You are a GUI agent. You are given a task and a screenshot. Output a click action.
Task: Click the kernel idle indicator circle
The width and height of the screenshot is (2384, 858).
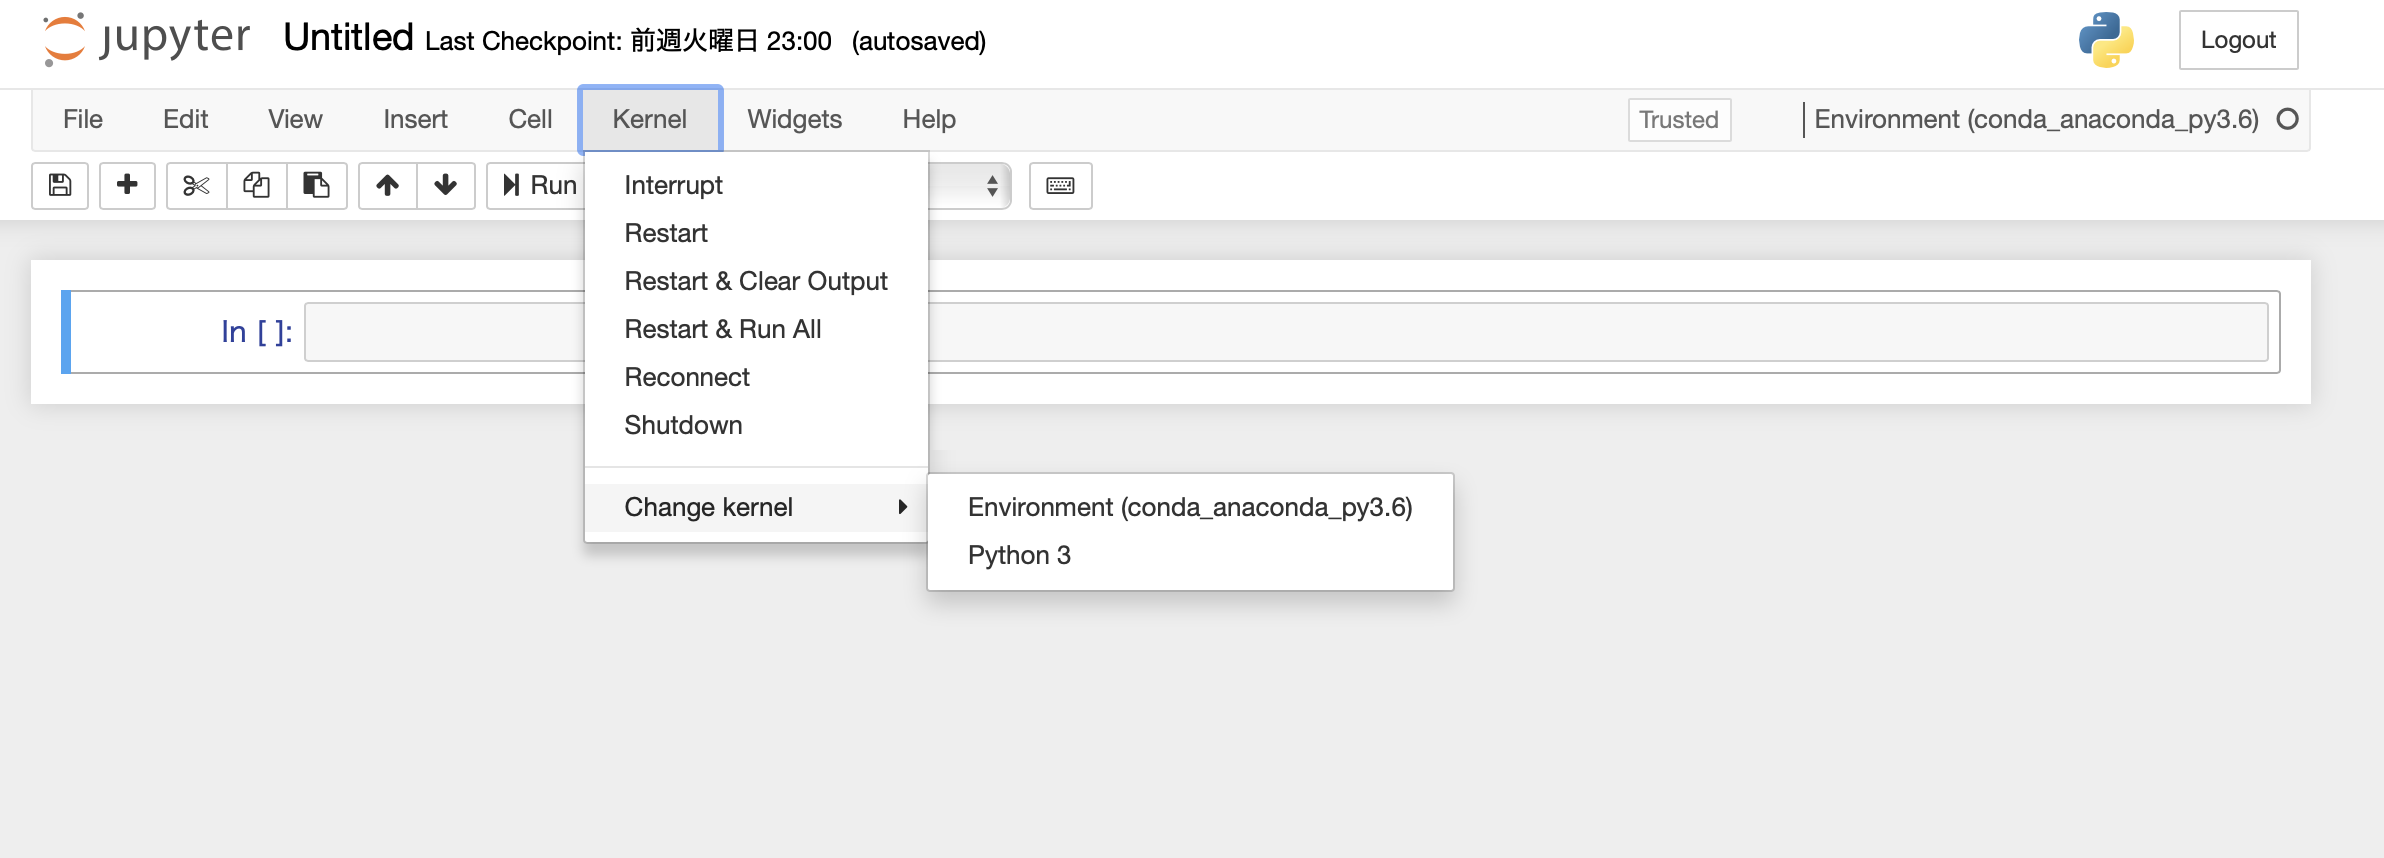point(2287,119)
